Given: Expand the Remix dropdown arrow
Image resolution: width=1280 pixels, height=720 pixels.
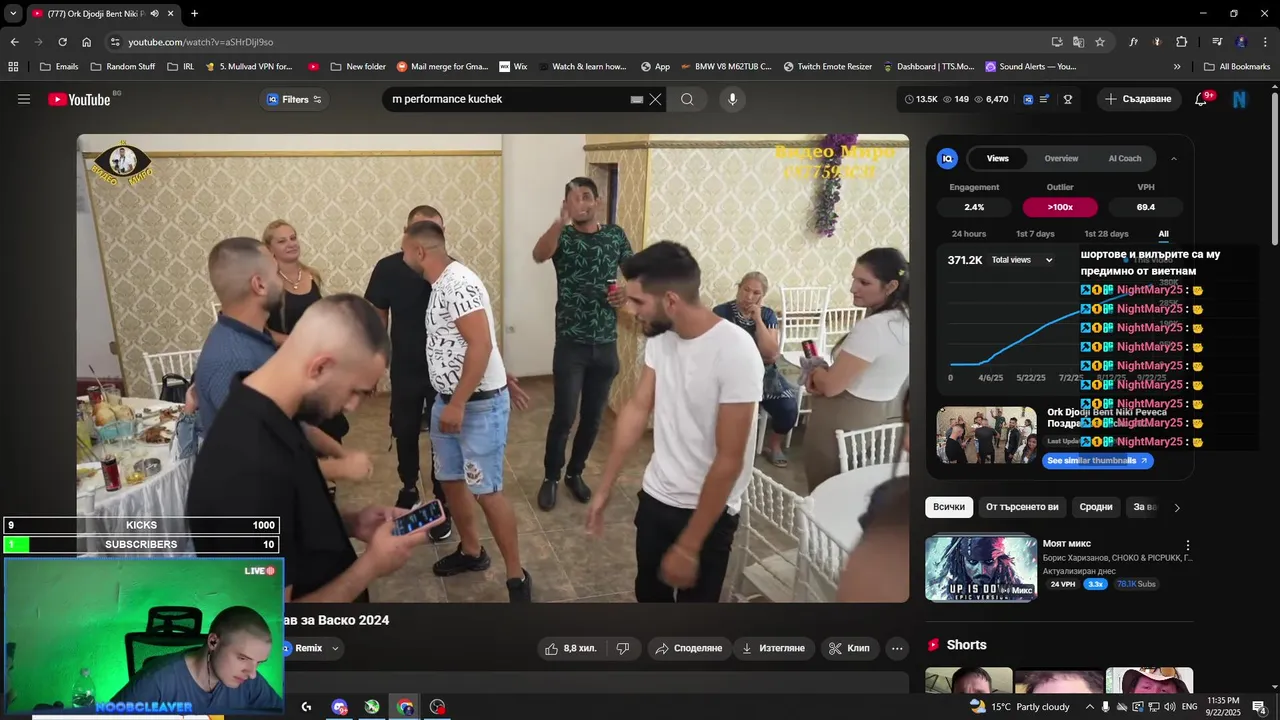Looking at the screenshot, I should [335, 648].
